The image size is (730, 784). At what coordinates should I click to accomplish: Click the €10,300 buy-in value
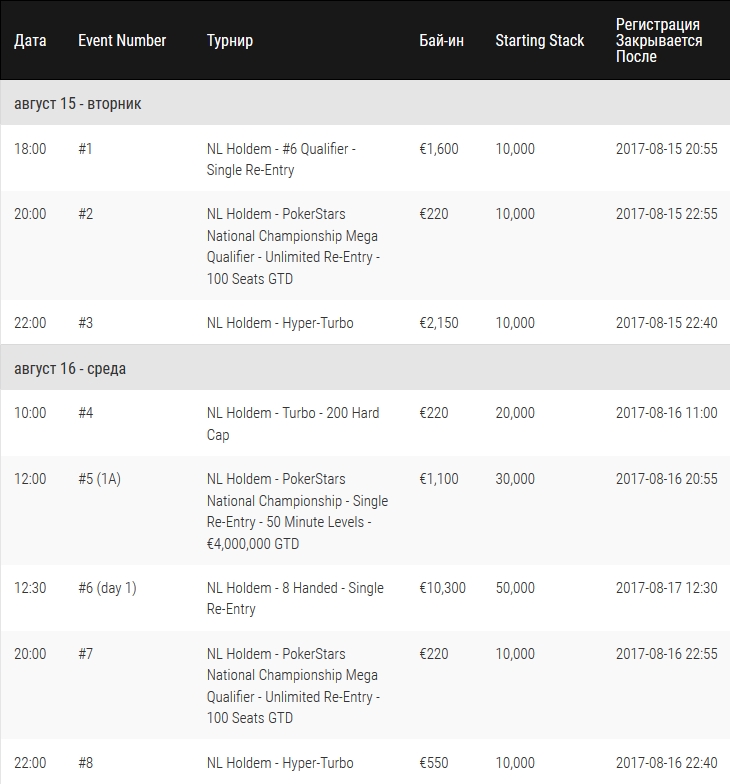pyautogui.click(x=442, y=588)
